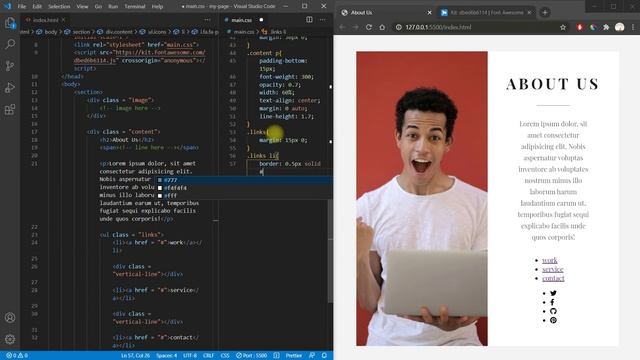Open the Search view in VS Code
This screenshot has width=640, height=360.
(10, 44)
